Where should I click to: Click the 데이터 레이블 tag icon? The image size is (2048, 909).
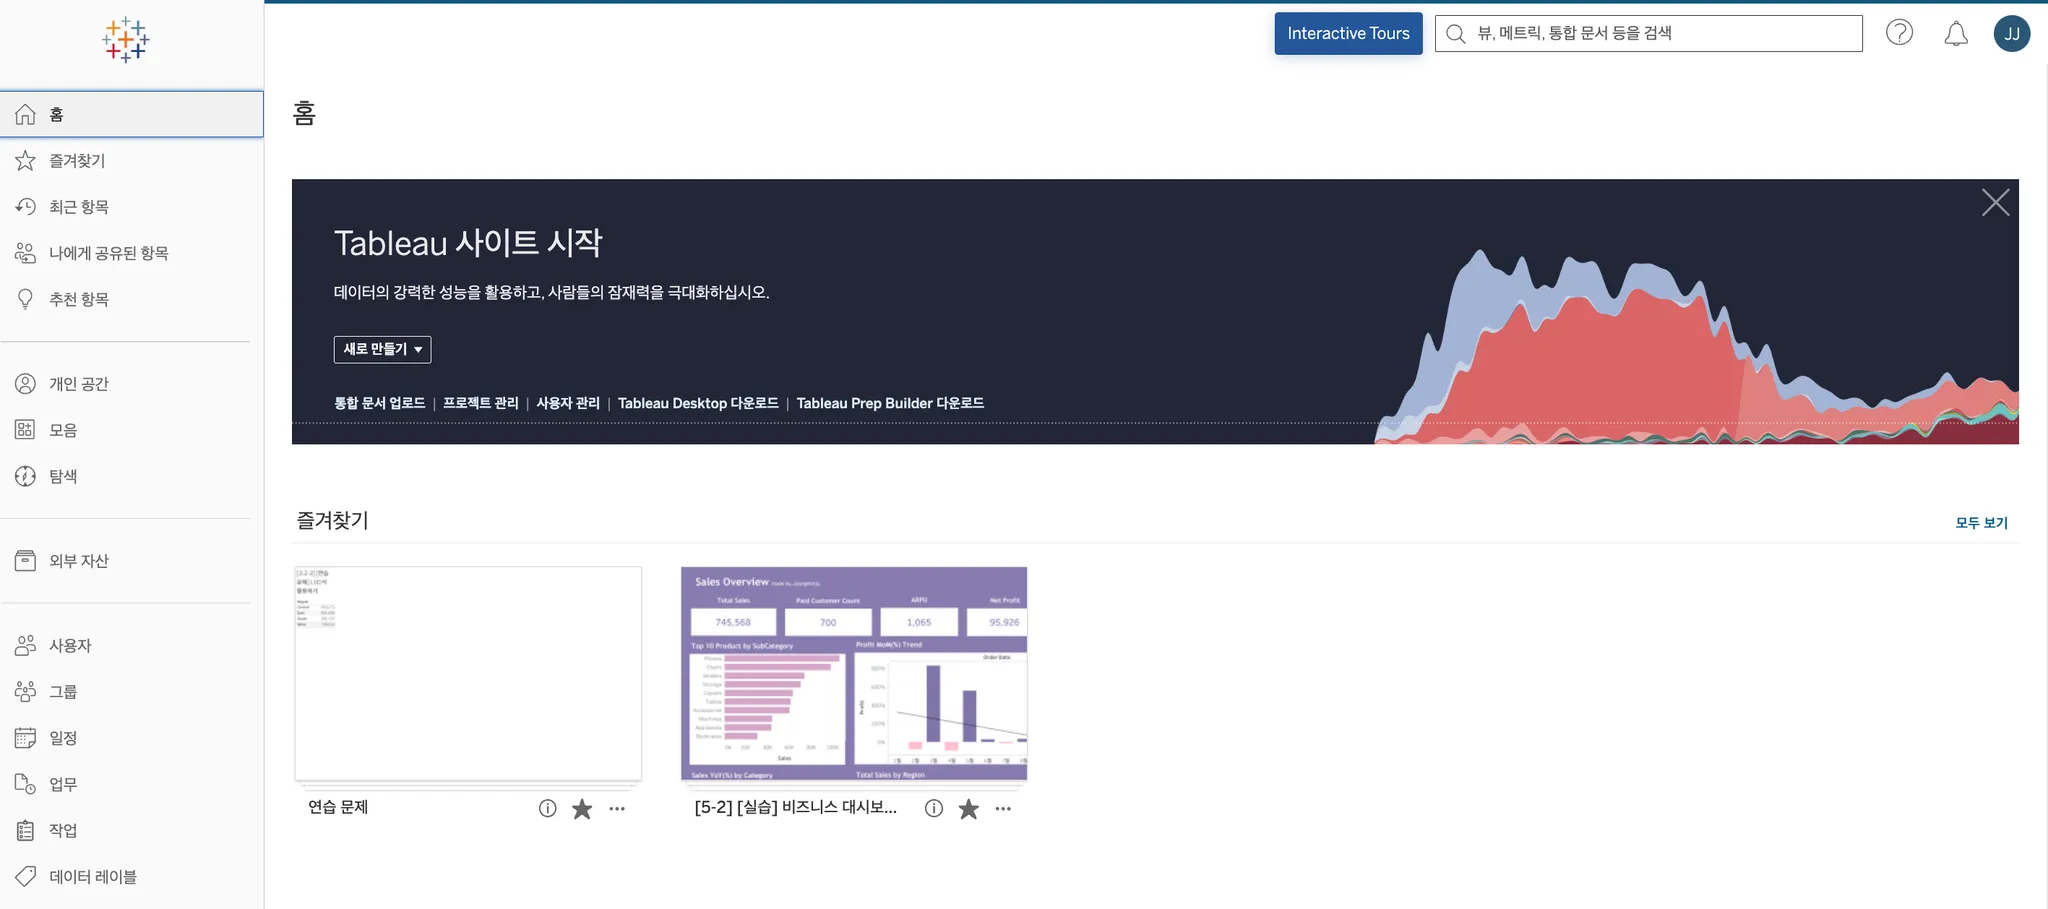point(26,877)
